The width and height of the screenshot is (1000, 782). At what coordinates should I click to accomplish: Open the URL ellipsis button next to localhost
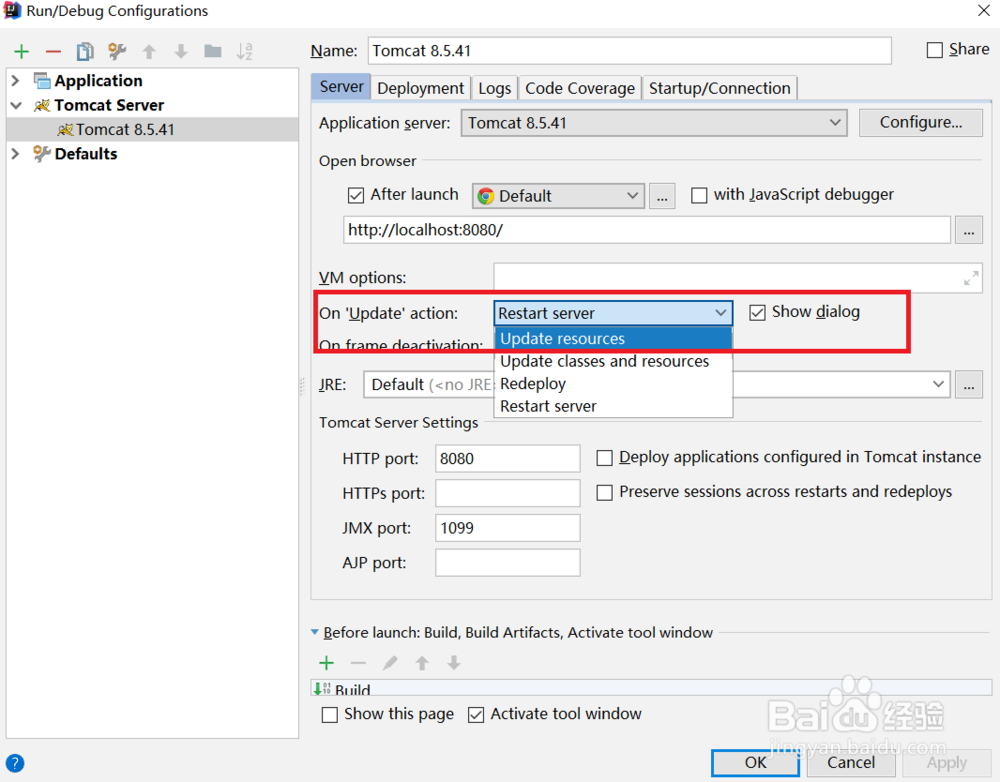coord(969,230)
